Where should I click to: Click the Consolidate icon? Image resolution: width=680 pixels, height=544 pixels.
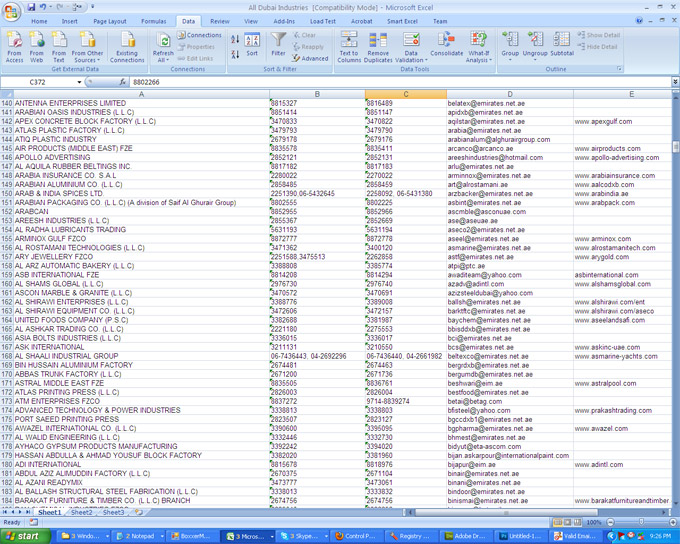click(x=447, y=45)
